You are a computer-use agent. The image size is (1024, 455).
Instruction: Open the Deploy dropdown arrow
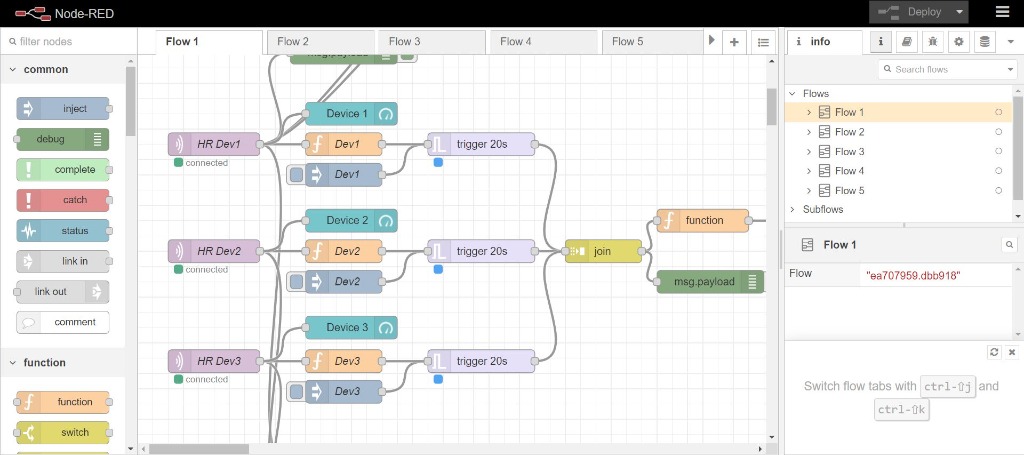(x=960, y=12)
